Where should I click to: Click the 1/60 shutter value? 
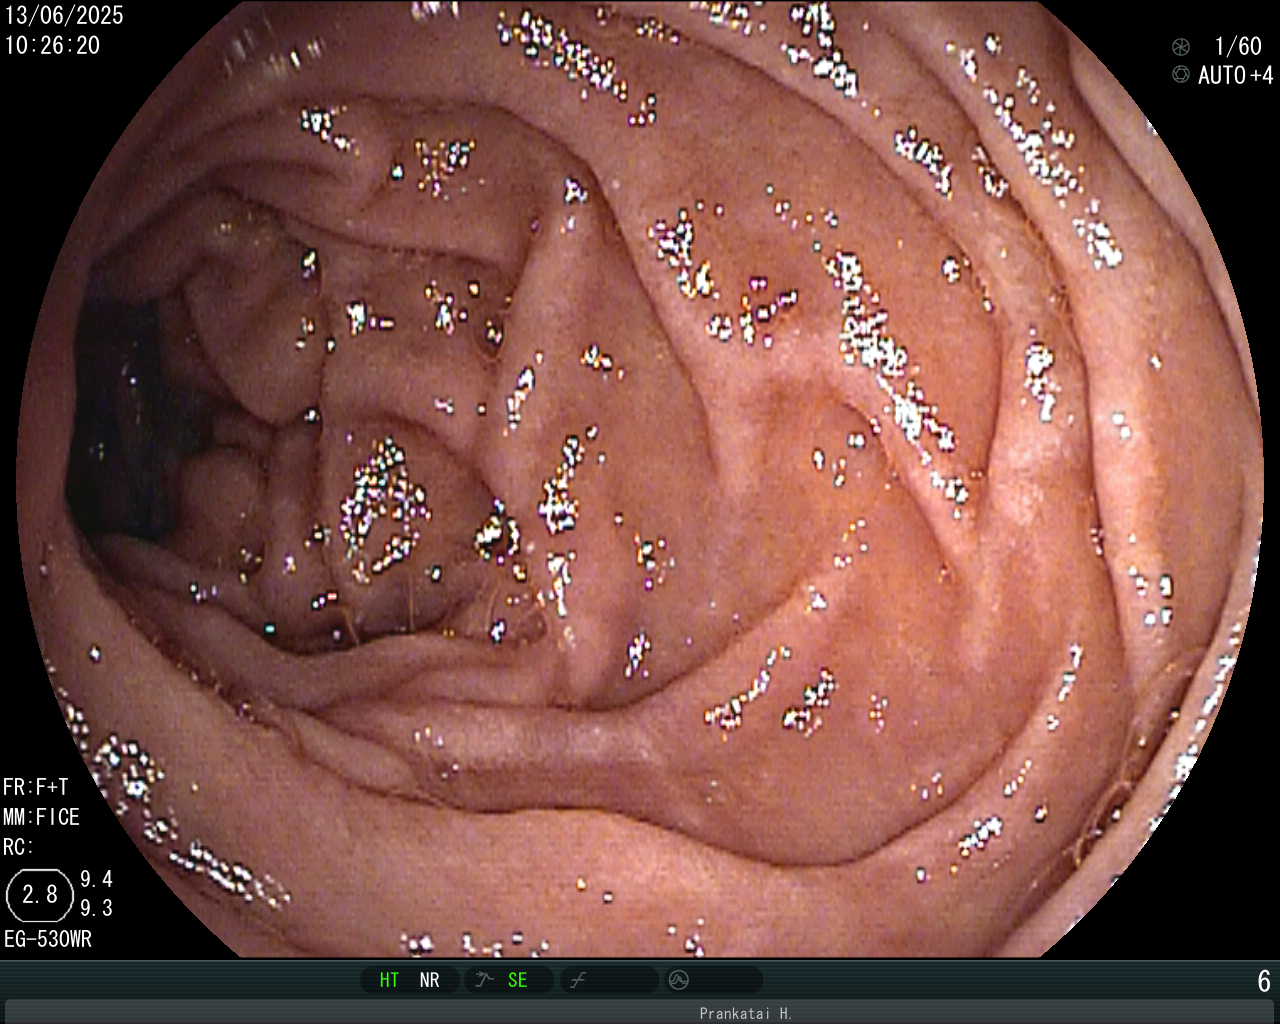[1238, 46]
